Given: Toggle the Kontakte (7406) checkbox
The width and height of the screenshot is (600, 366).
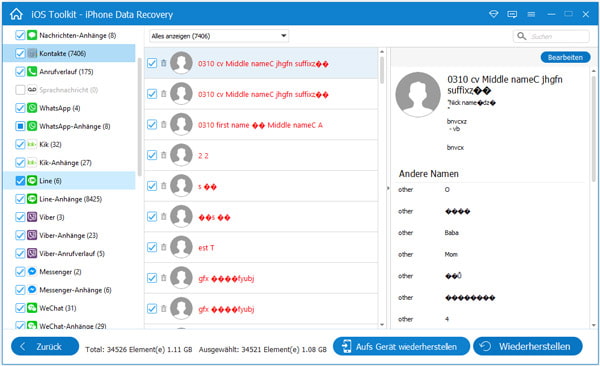Looking at the screenshot, I should pos(20,53).
